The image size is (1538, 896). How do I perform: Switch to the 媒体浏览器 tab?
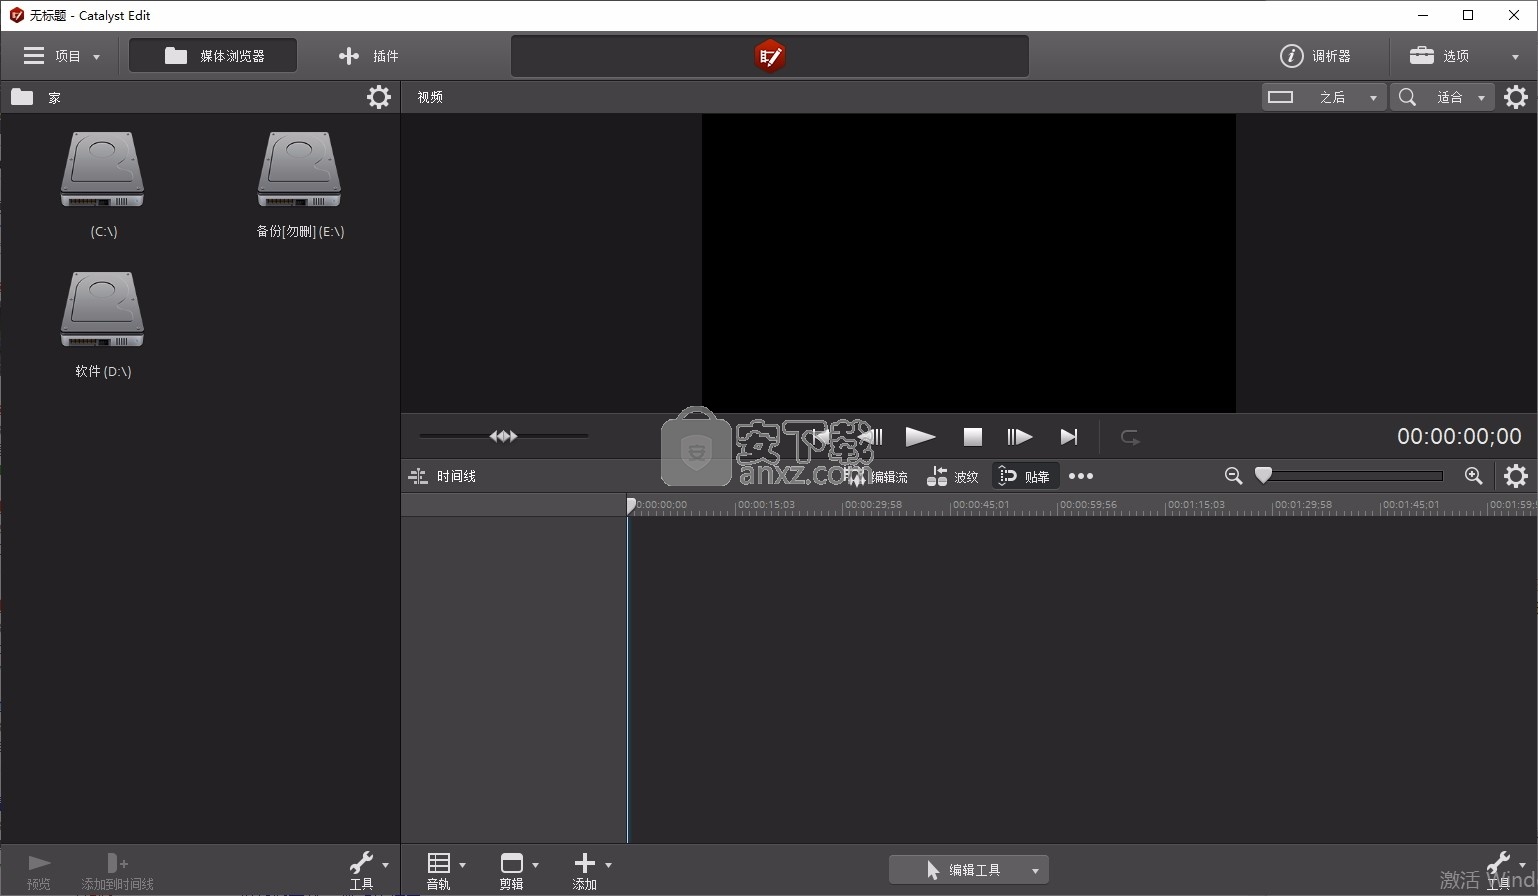pos(213,56)
